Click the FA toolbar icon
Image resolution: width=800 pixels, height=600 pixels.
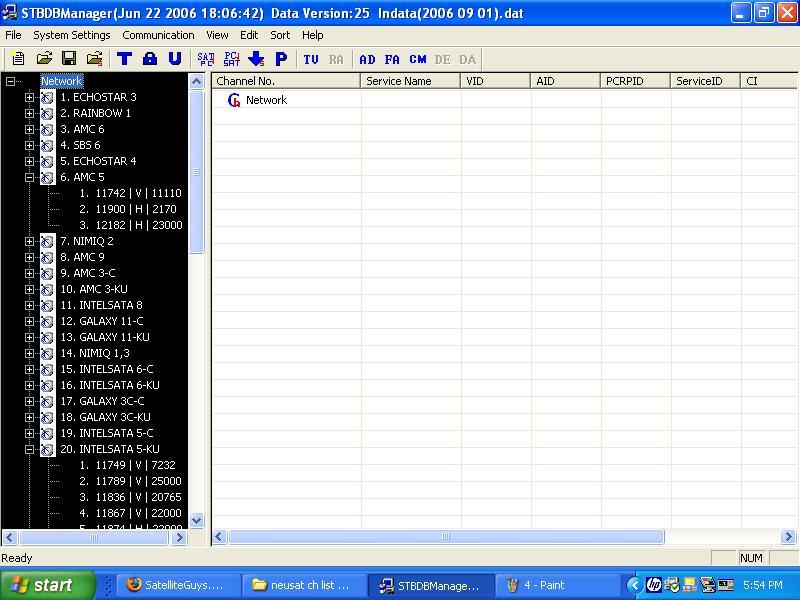pos(392,60)
